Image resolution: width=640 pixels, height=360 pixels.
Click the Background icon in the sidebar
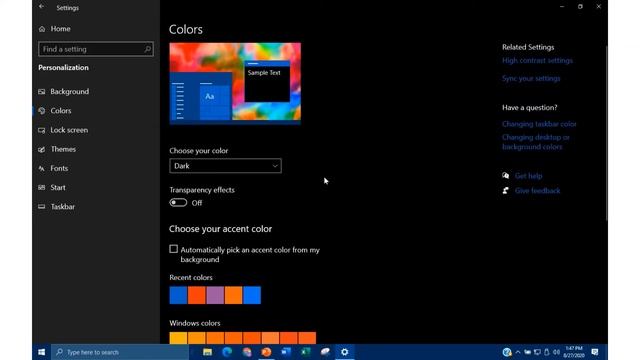point(42,91)
